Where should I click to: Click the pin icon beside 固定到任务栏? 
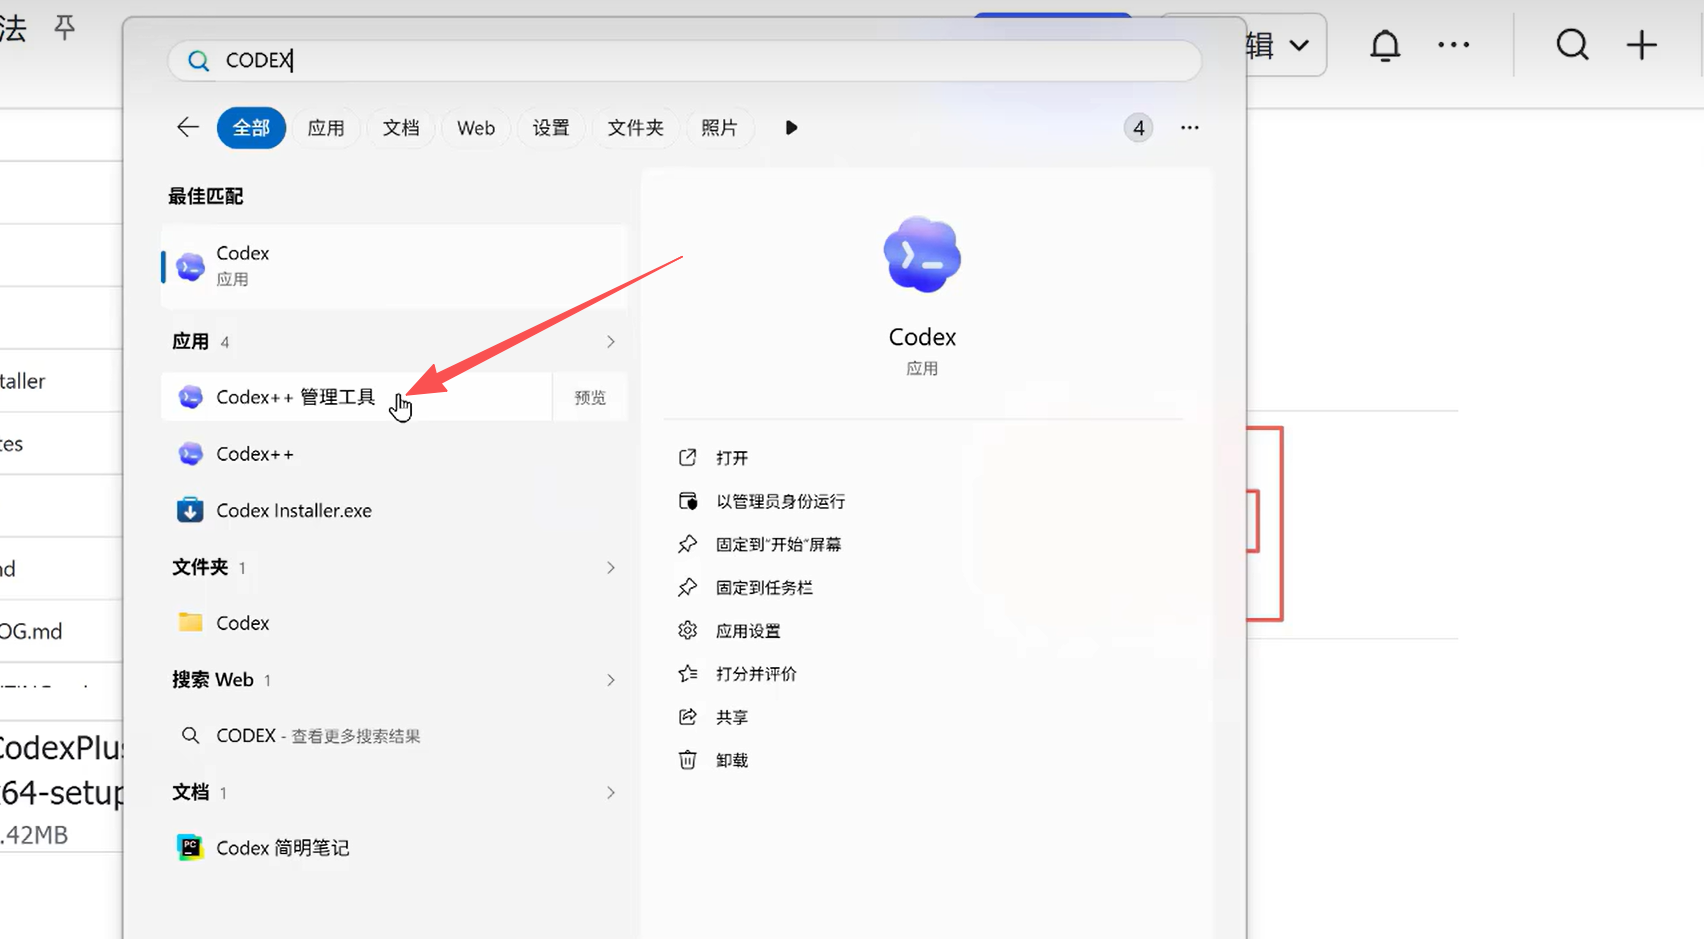click(687, 588)
